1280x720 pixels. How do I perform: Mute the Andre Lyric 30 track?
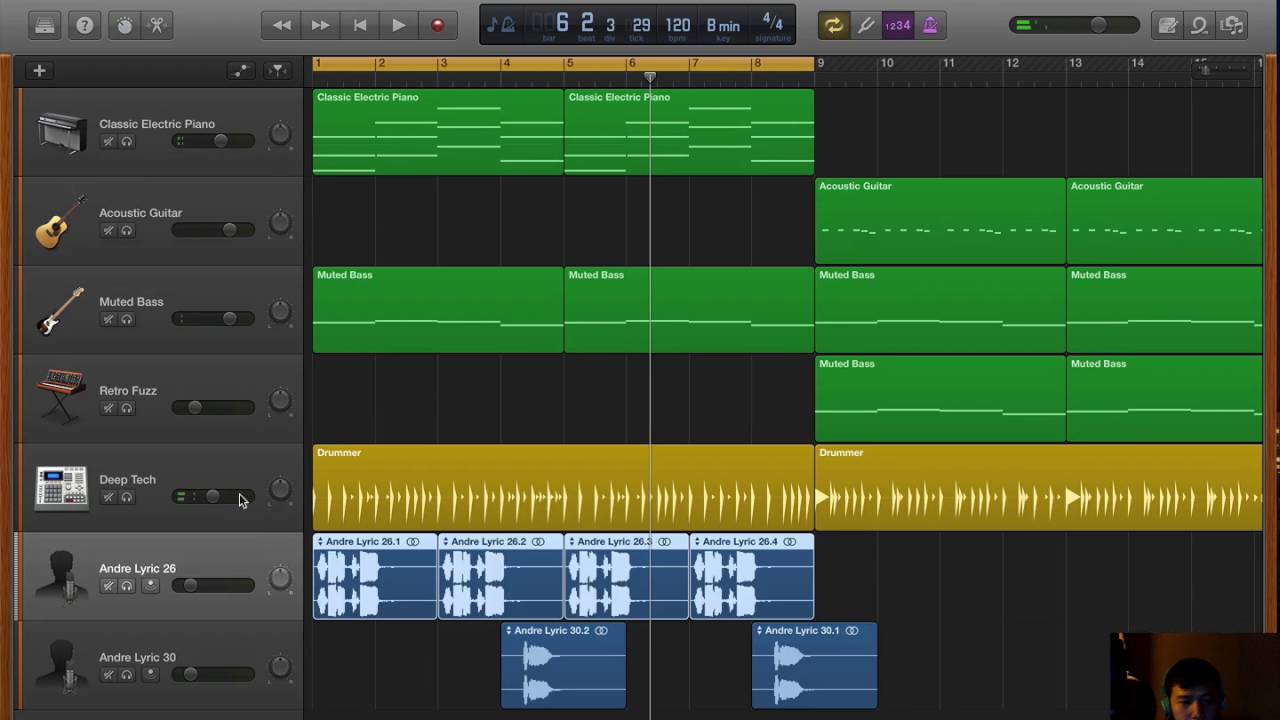tap(108, 675)
